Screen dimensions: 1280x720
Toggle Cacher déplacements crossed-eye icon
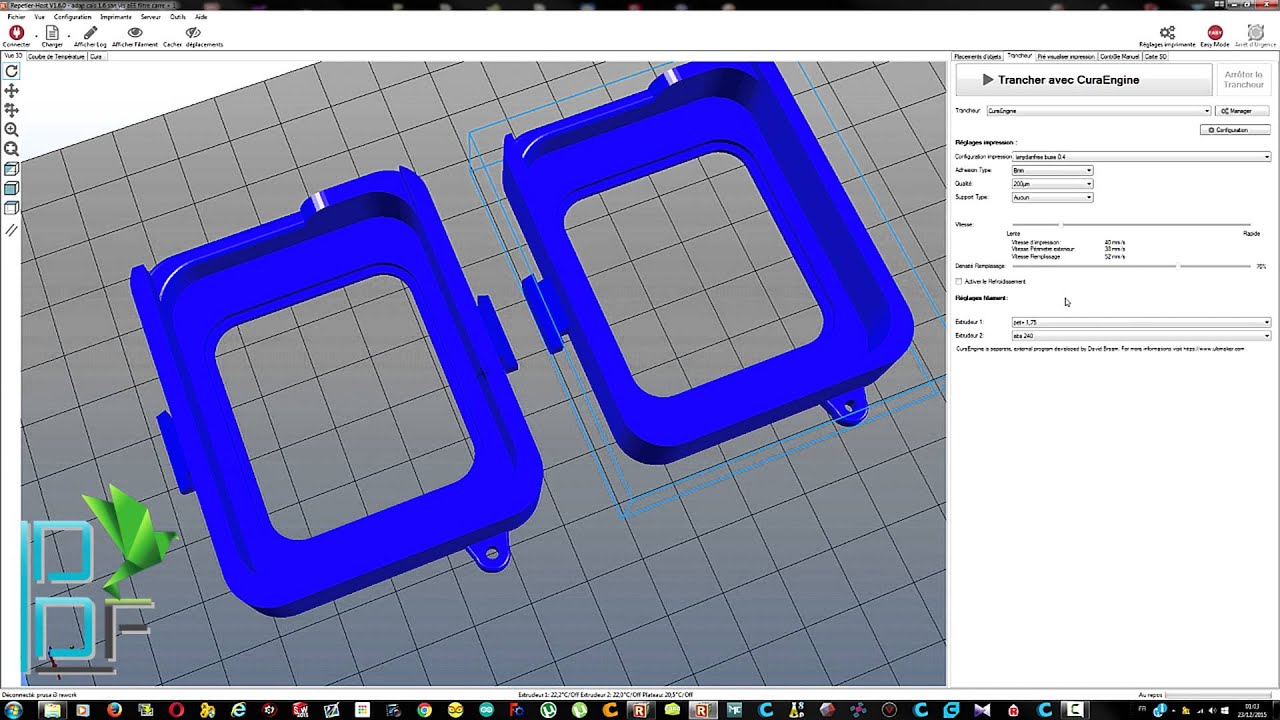pyautogui.click(x=193, y=33)
